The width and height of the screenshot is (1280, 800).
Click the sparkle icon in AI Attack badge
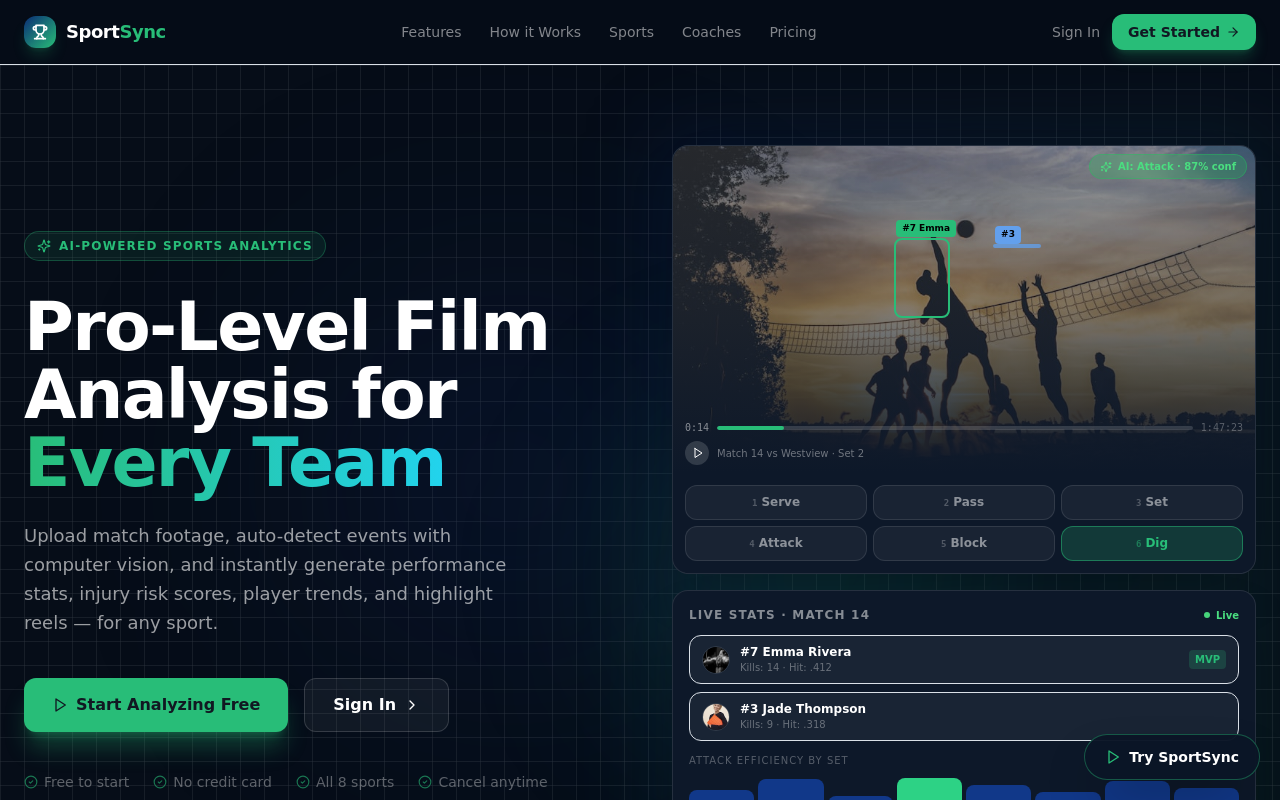(x=1106, y=167)
